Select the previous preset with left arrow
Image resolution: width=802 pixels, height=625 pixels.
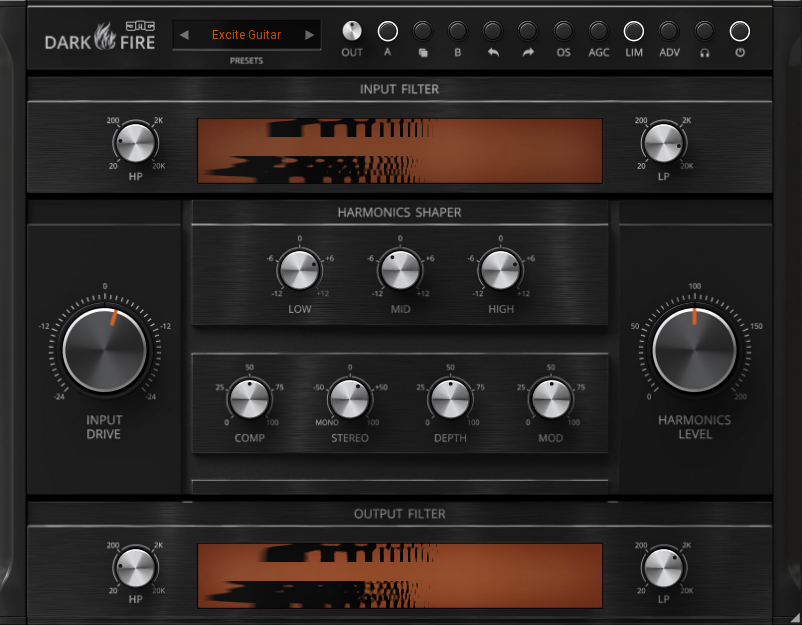point(183,35)
